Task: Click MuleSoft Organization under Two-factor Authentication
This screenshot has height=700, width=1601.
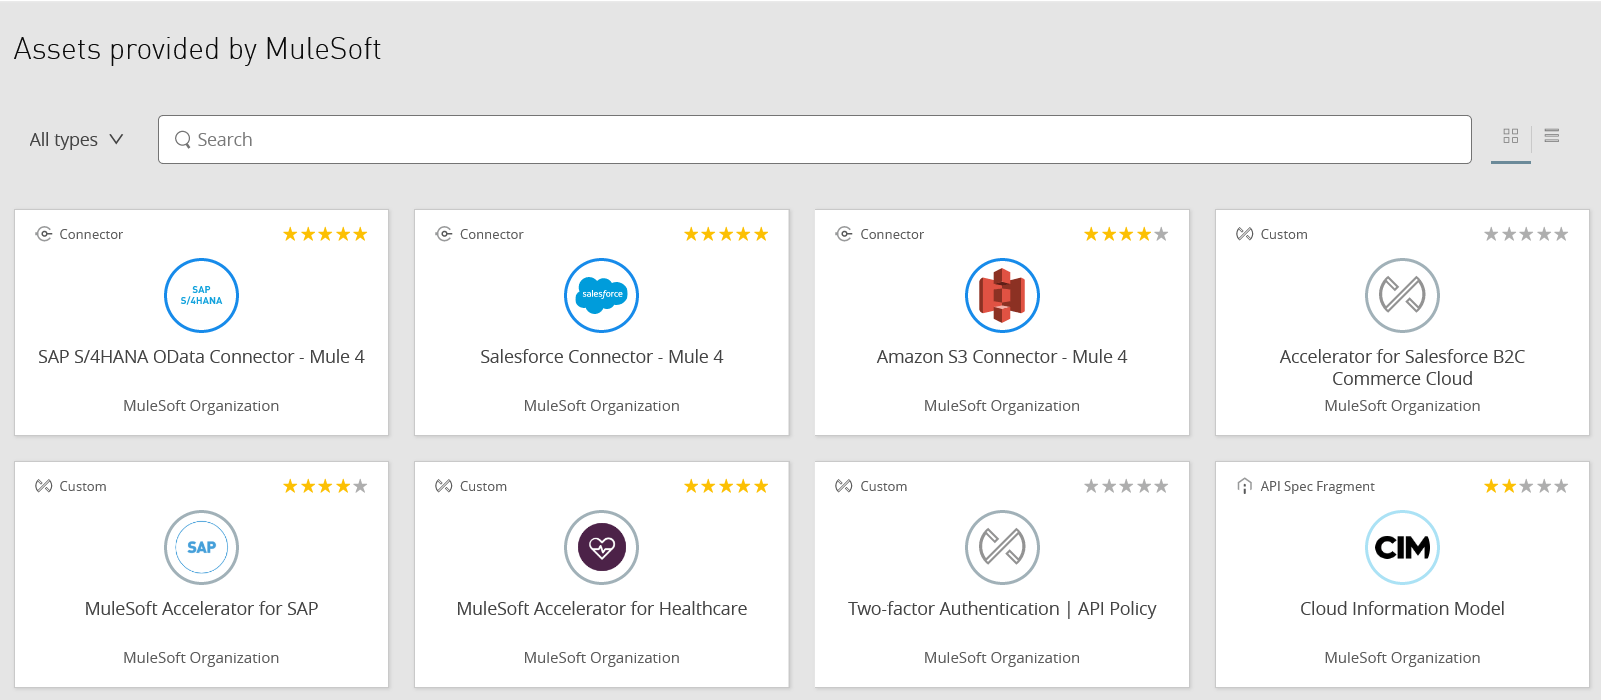Action: (x=1002, y=658)
